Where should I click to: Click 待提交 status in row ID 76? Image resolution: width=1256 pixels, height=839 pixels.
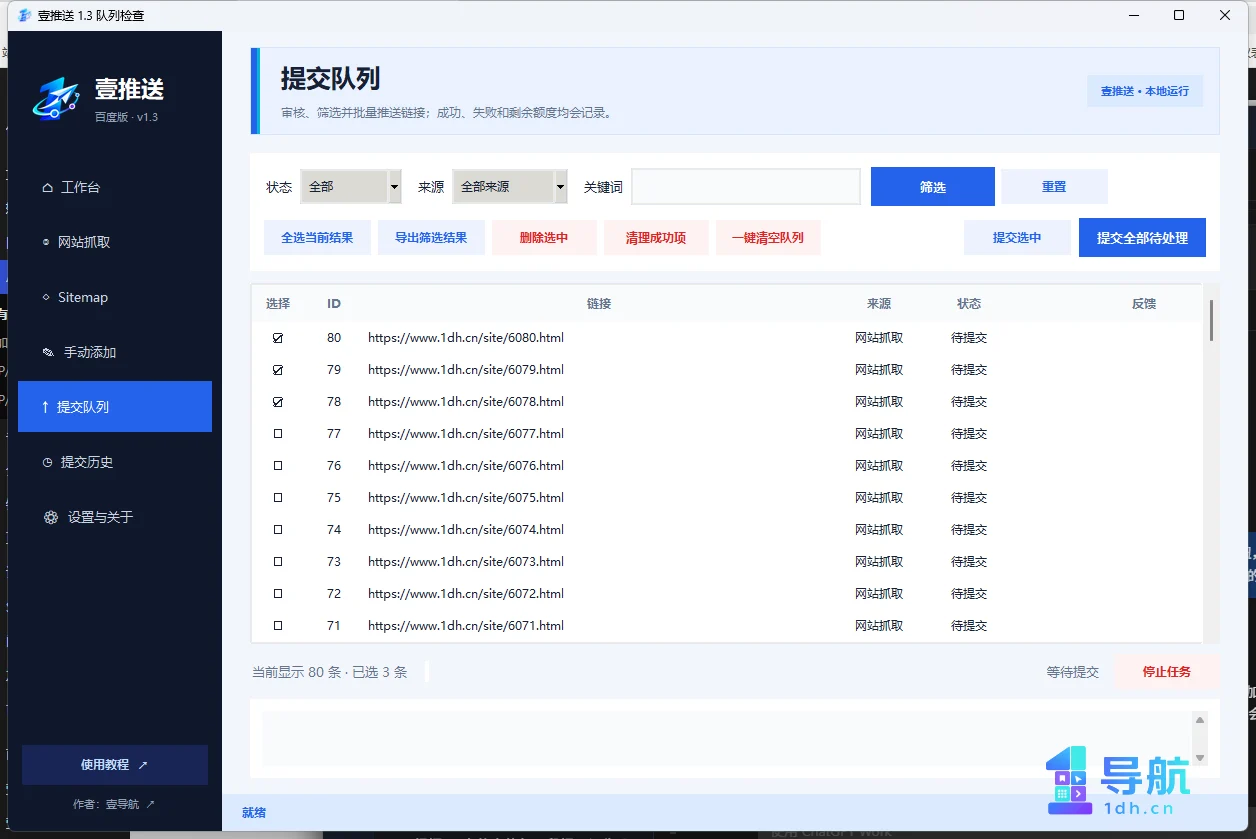[969, 466]
